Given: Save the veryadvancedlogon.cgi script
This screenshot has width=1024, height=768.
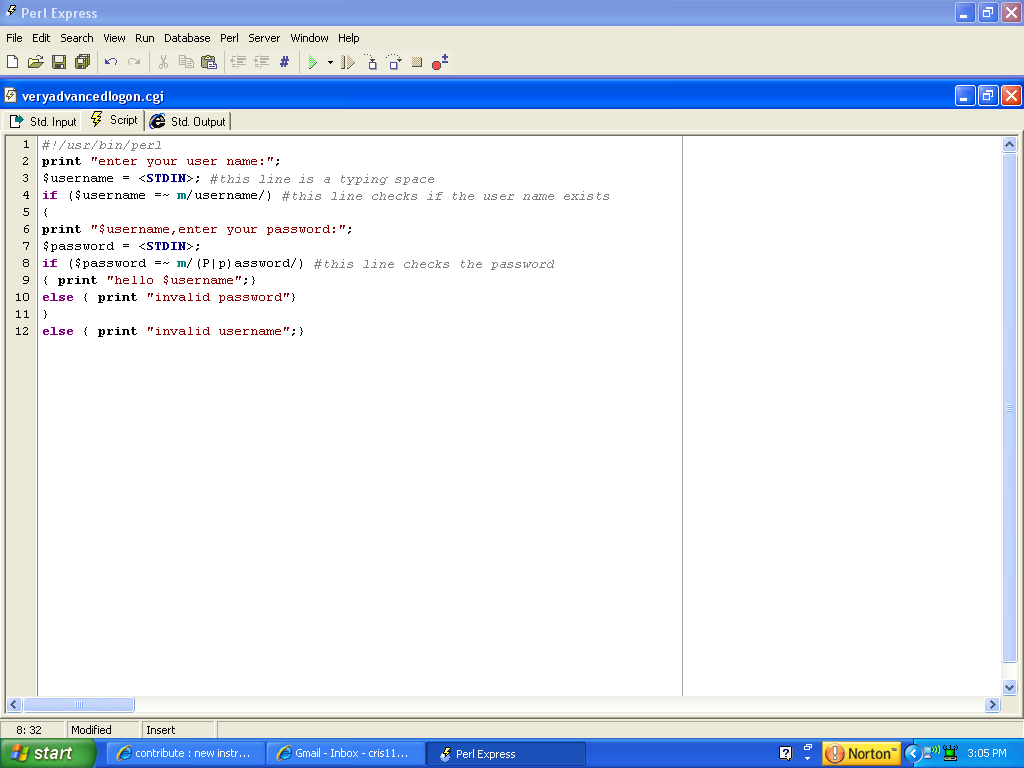Looking at the screenshot, I should point(58,61).
